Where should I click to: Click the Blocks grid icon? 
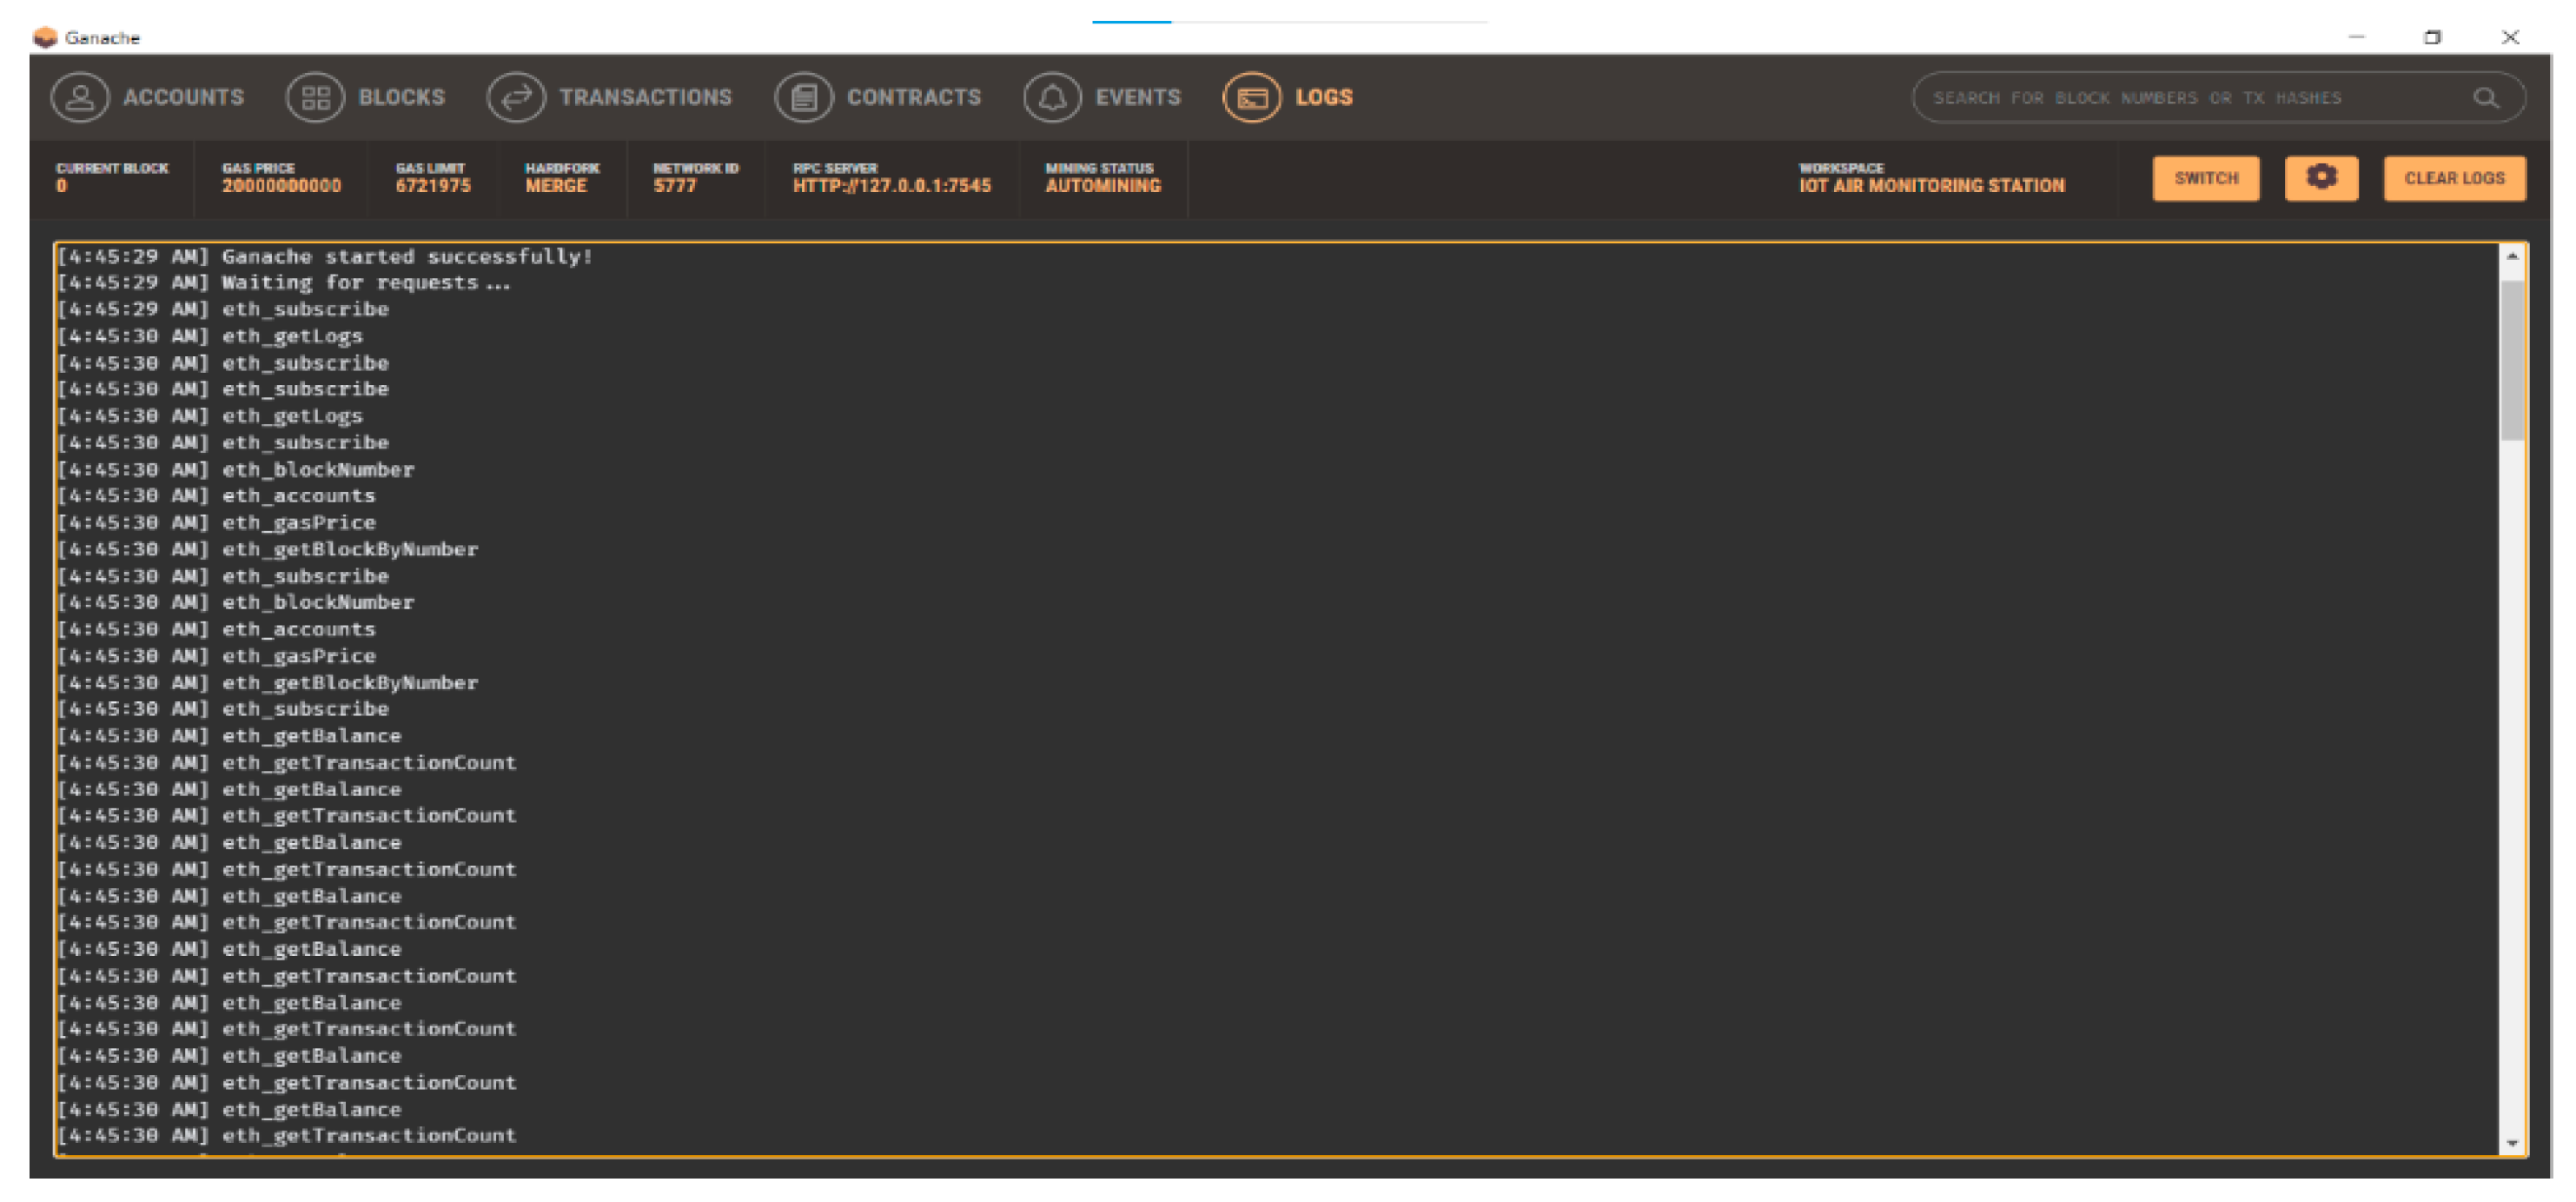click(x=315, y=98)
